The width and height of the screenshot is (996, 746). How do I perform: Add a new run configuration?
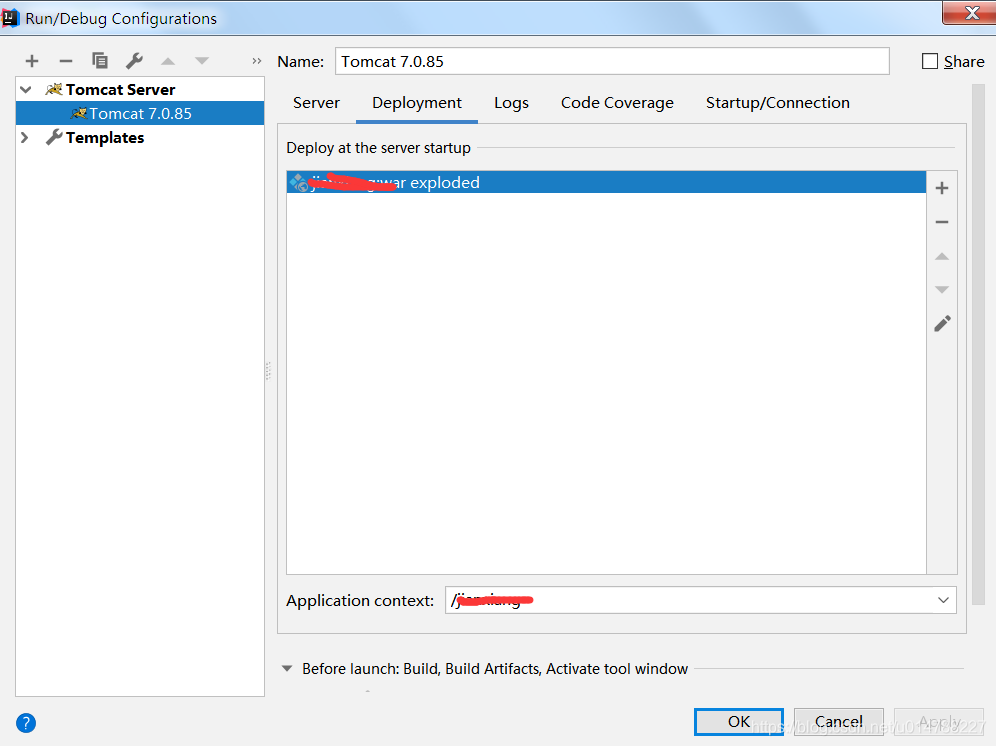[32, 61]
